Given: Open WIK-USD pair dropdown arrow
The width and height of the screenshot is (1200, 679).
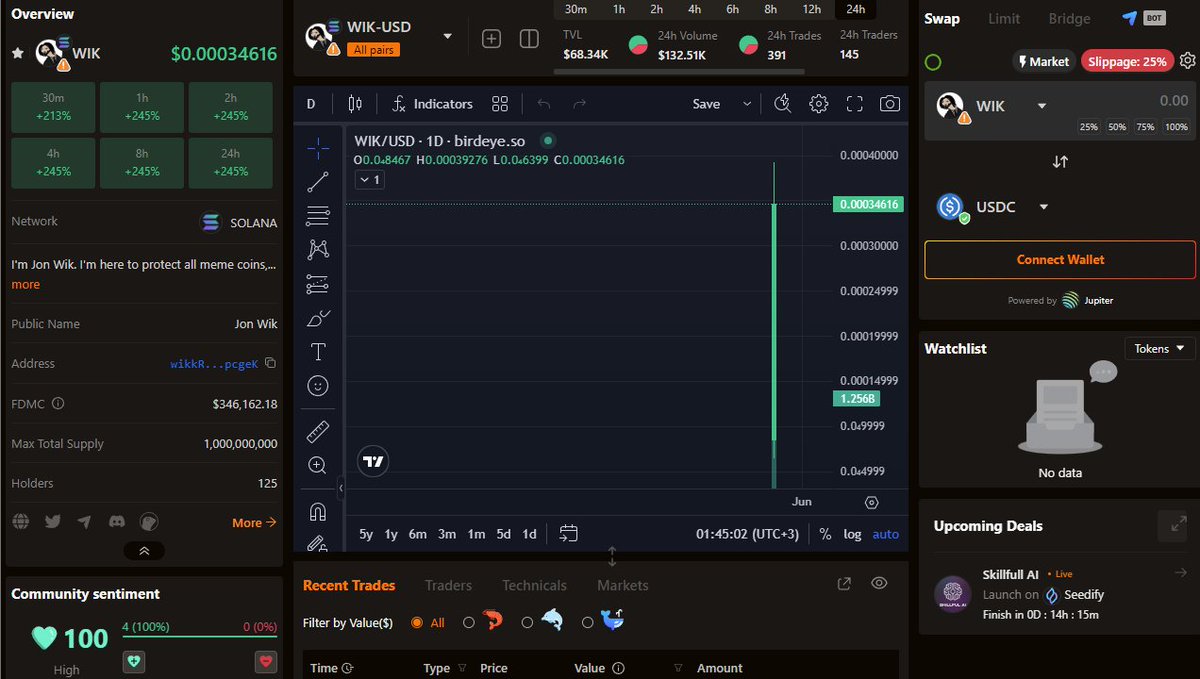Looking at the screenshot, I should click(x=447, y=37).
